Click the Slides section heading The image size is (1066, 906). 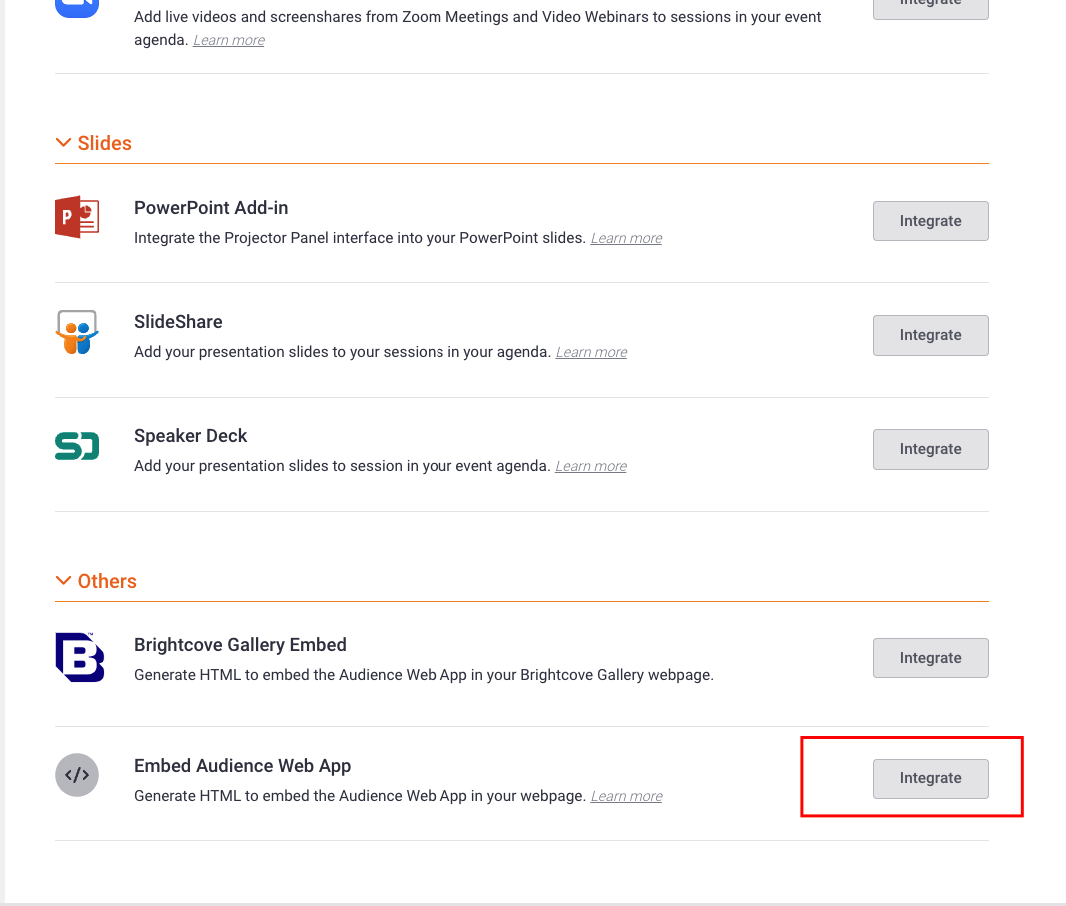pos(104,143)
